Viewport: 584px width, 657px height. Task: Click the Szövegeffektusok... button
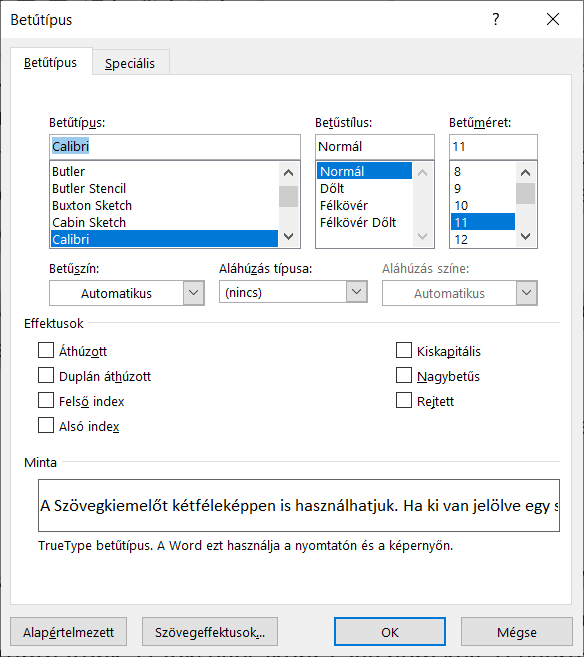point(210,632)
